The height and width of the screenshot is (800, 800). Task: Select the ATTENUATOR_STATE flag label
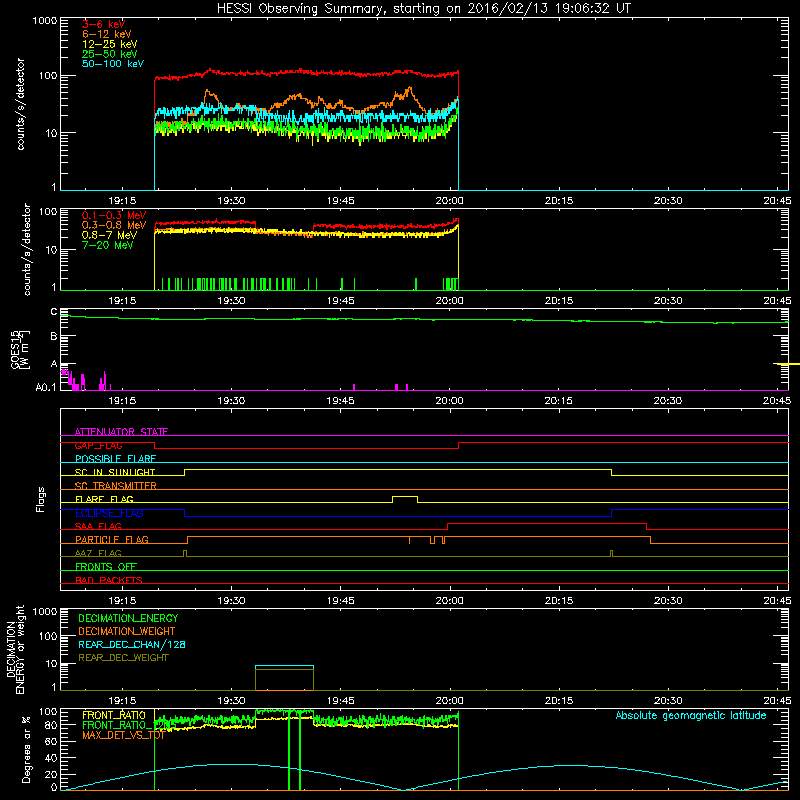point(121,432)
